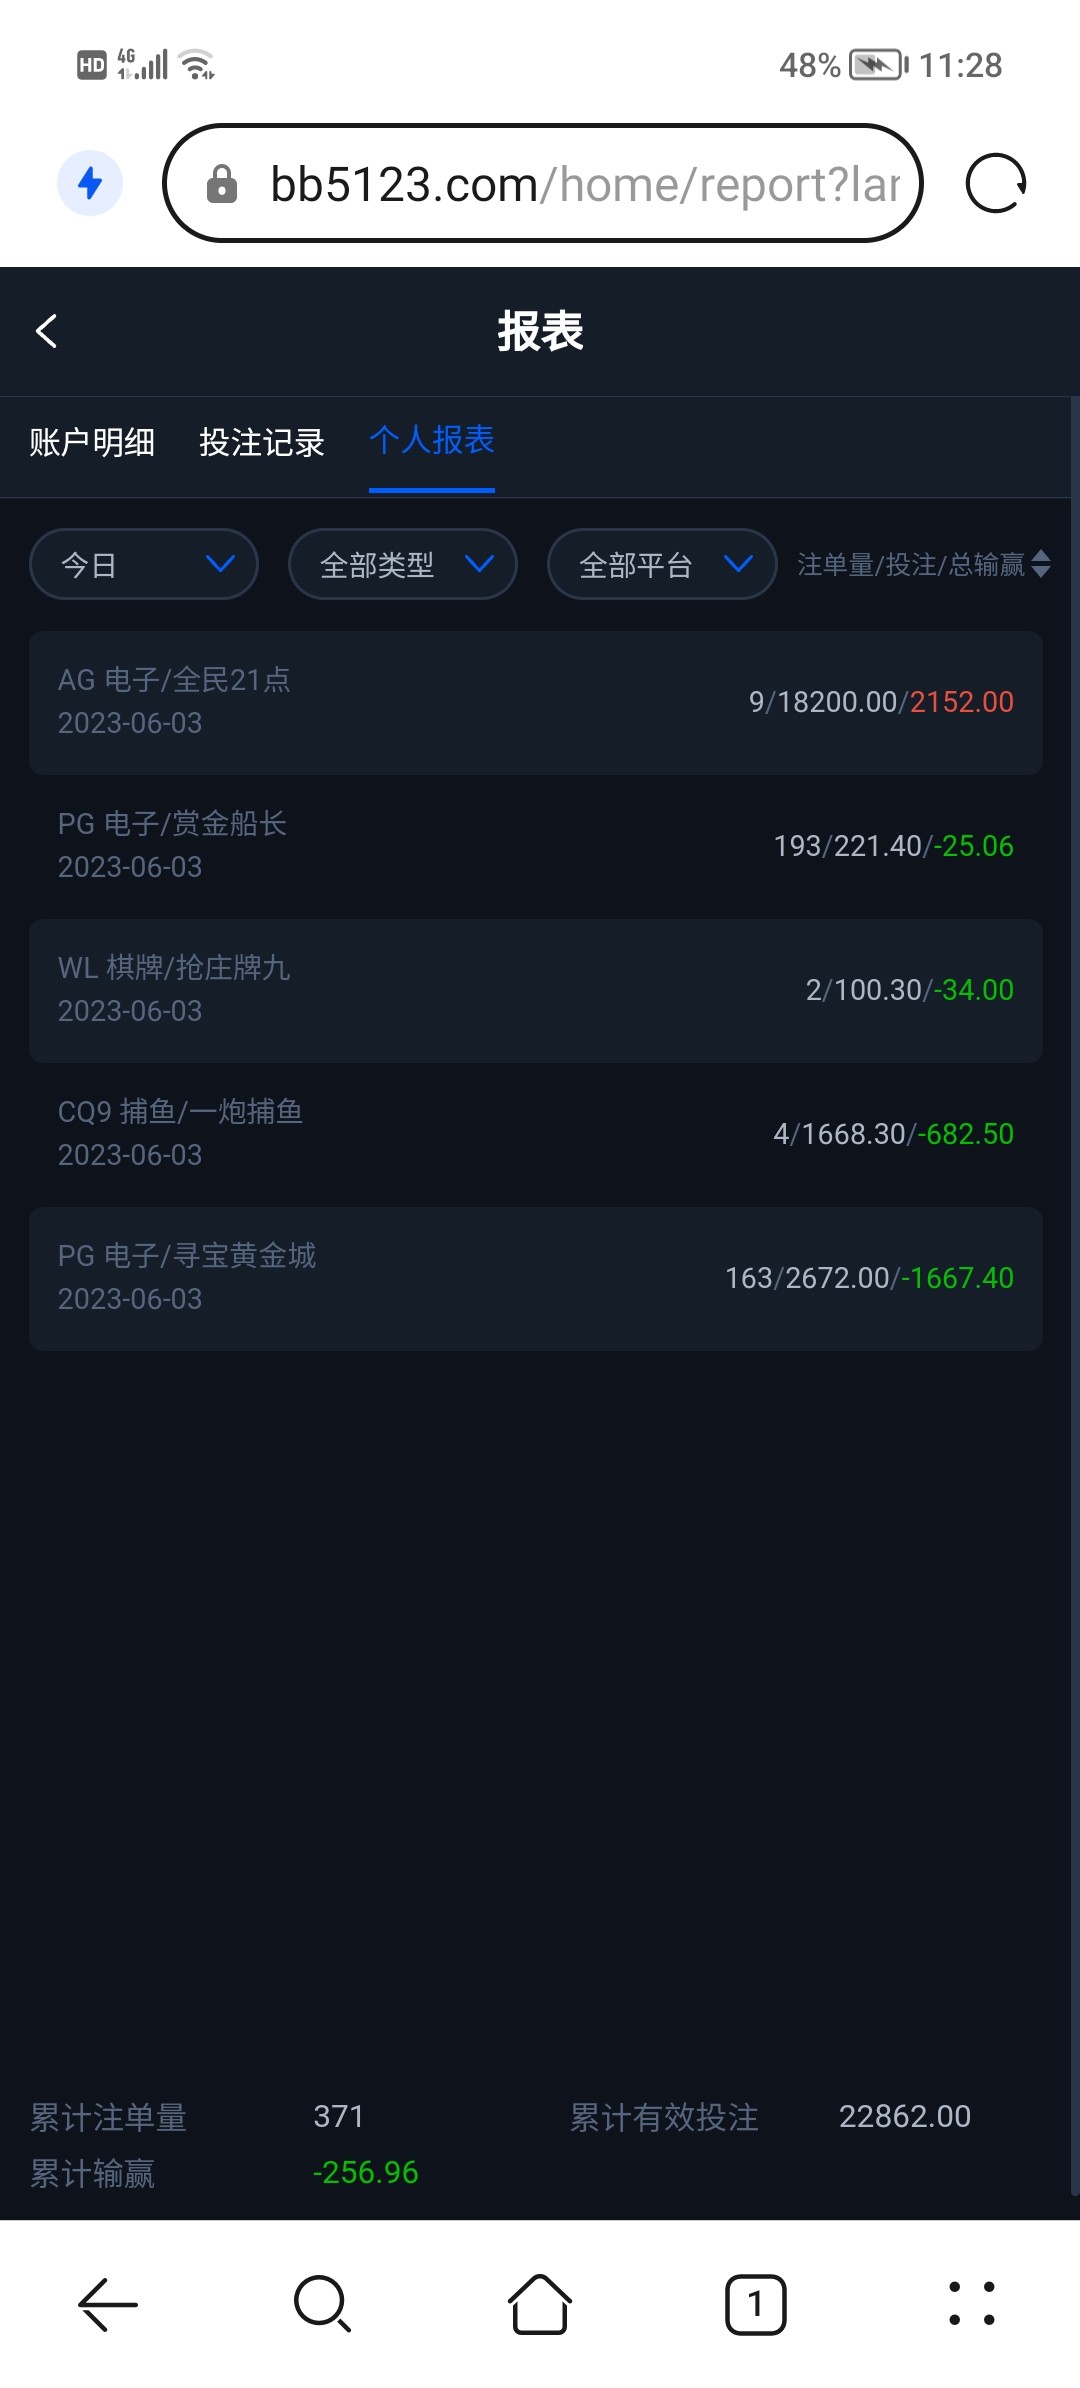Switch to the 投注记录 tab
Screen dimensions: 1080x2388
[262, 442]
